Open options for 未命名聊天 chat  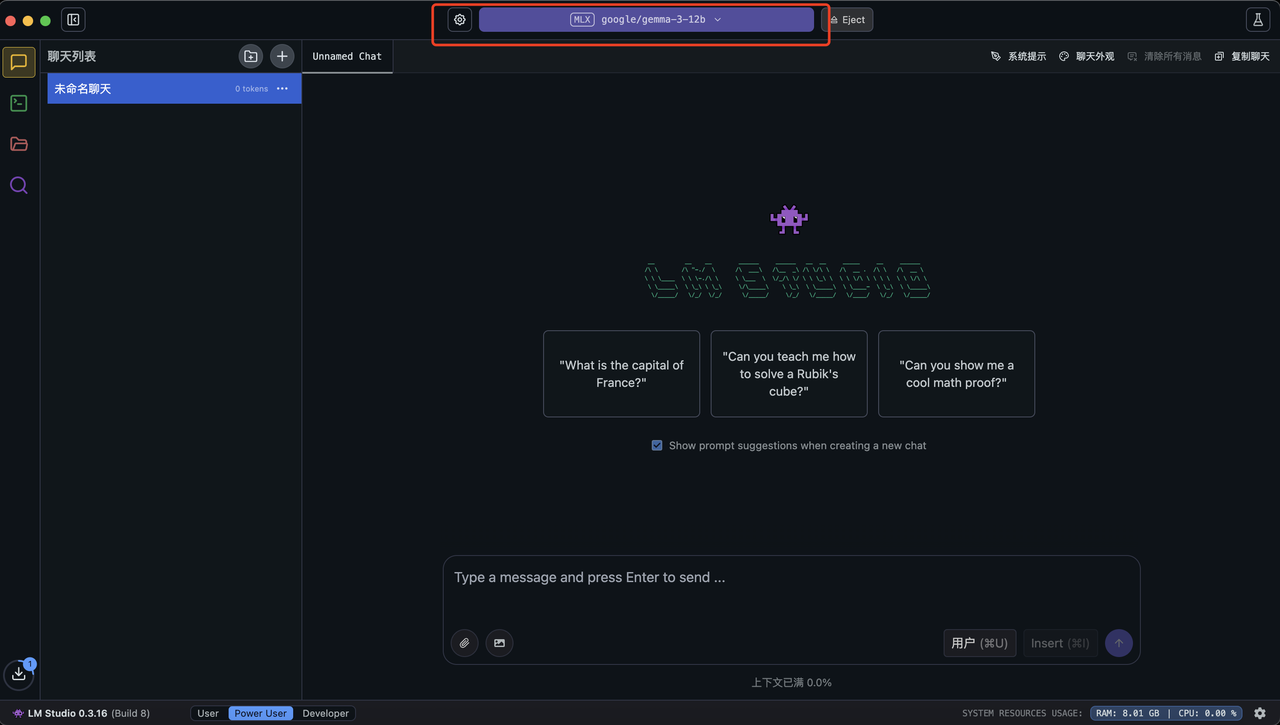tap(282, 89)
